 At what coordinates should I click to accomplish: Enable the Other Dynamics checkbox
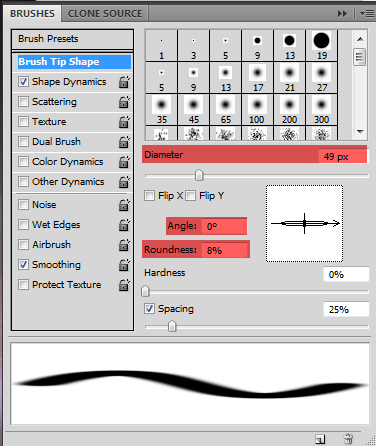[23, 182]
